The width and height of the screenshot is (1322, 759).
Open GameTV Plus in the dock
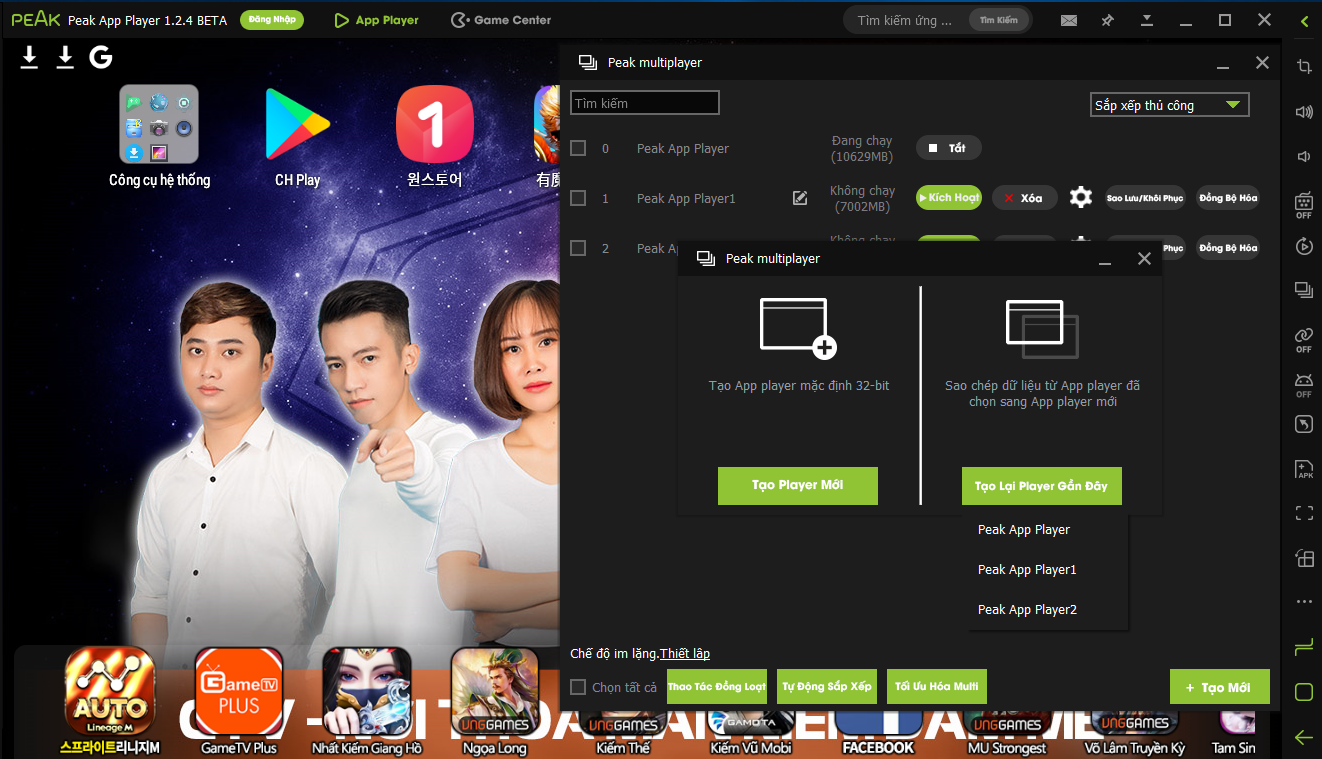(x=239, y=701)
